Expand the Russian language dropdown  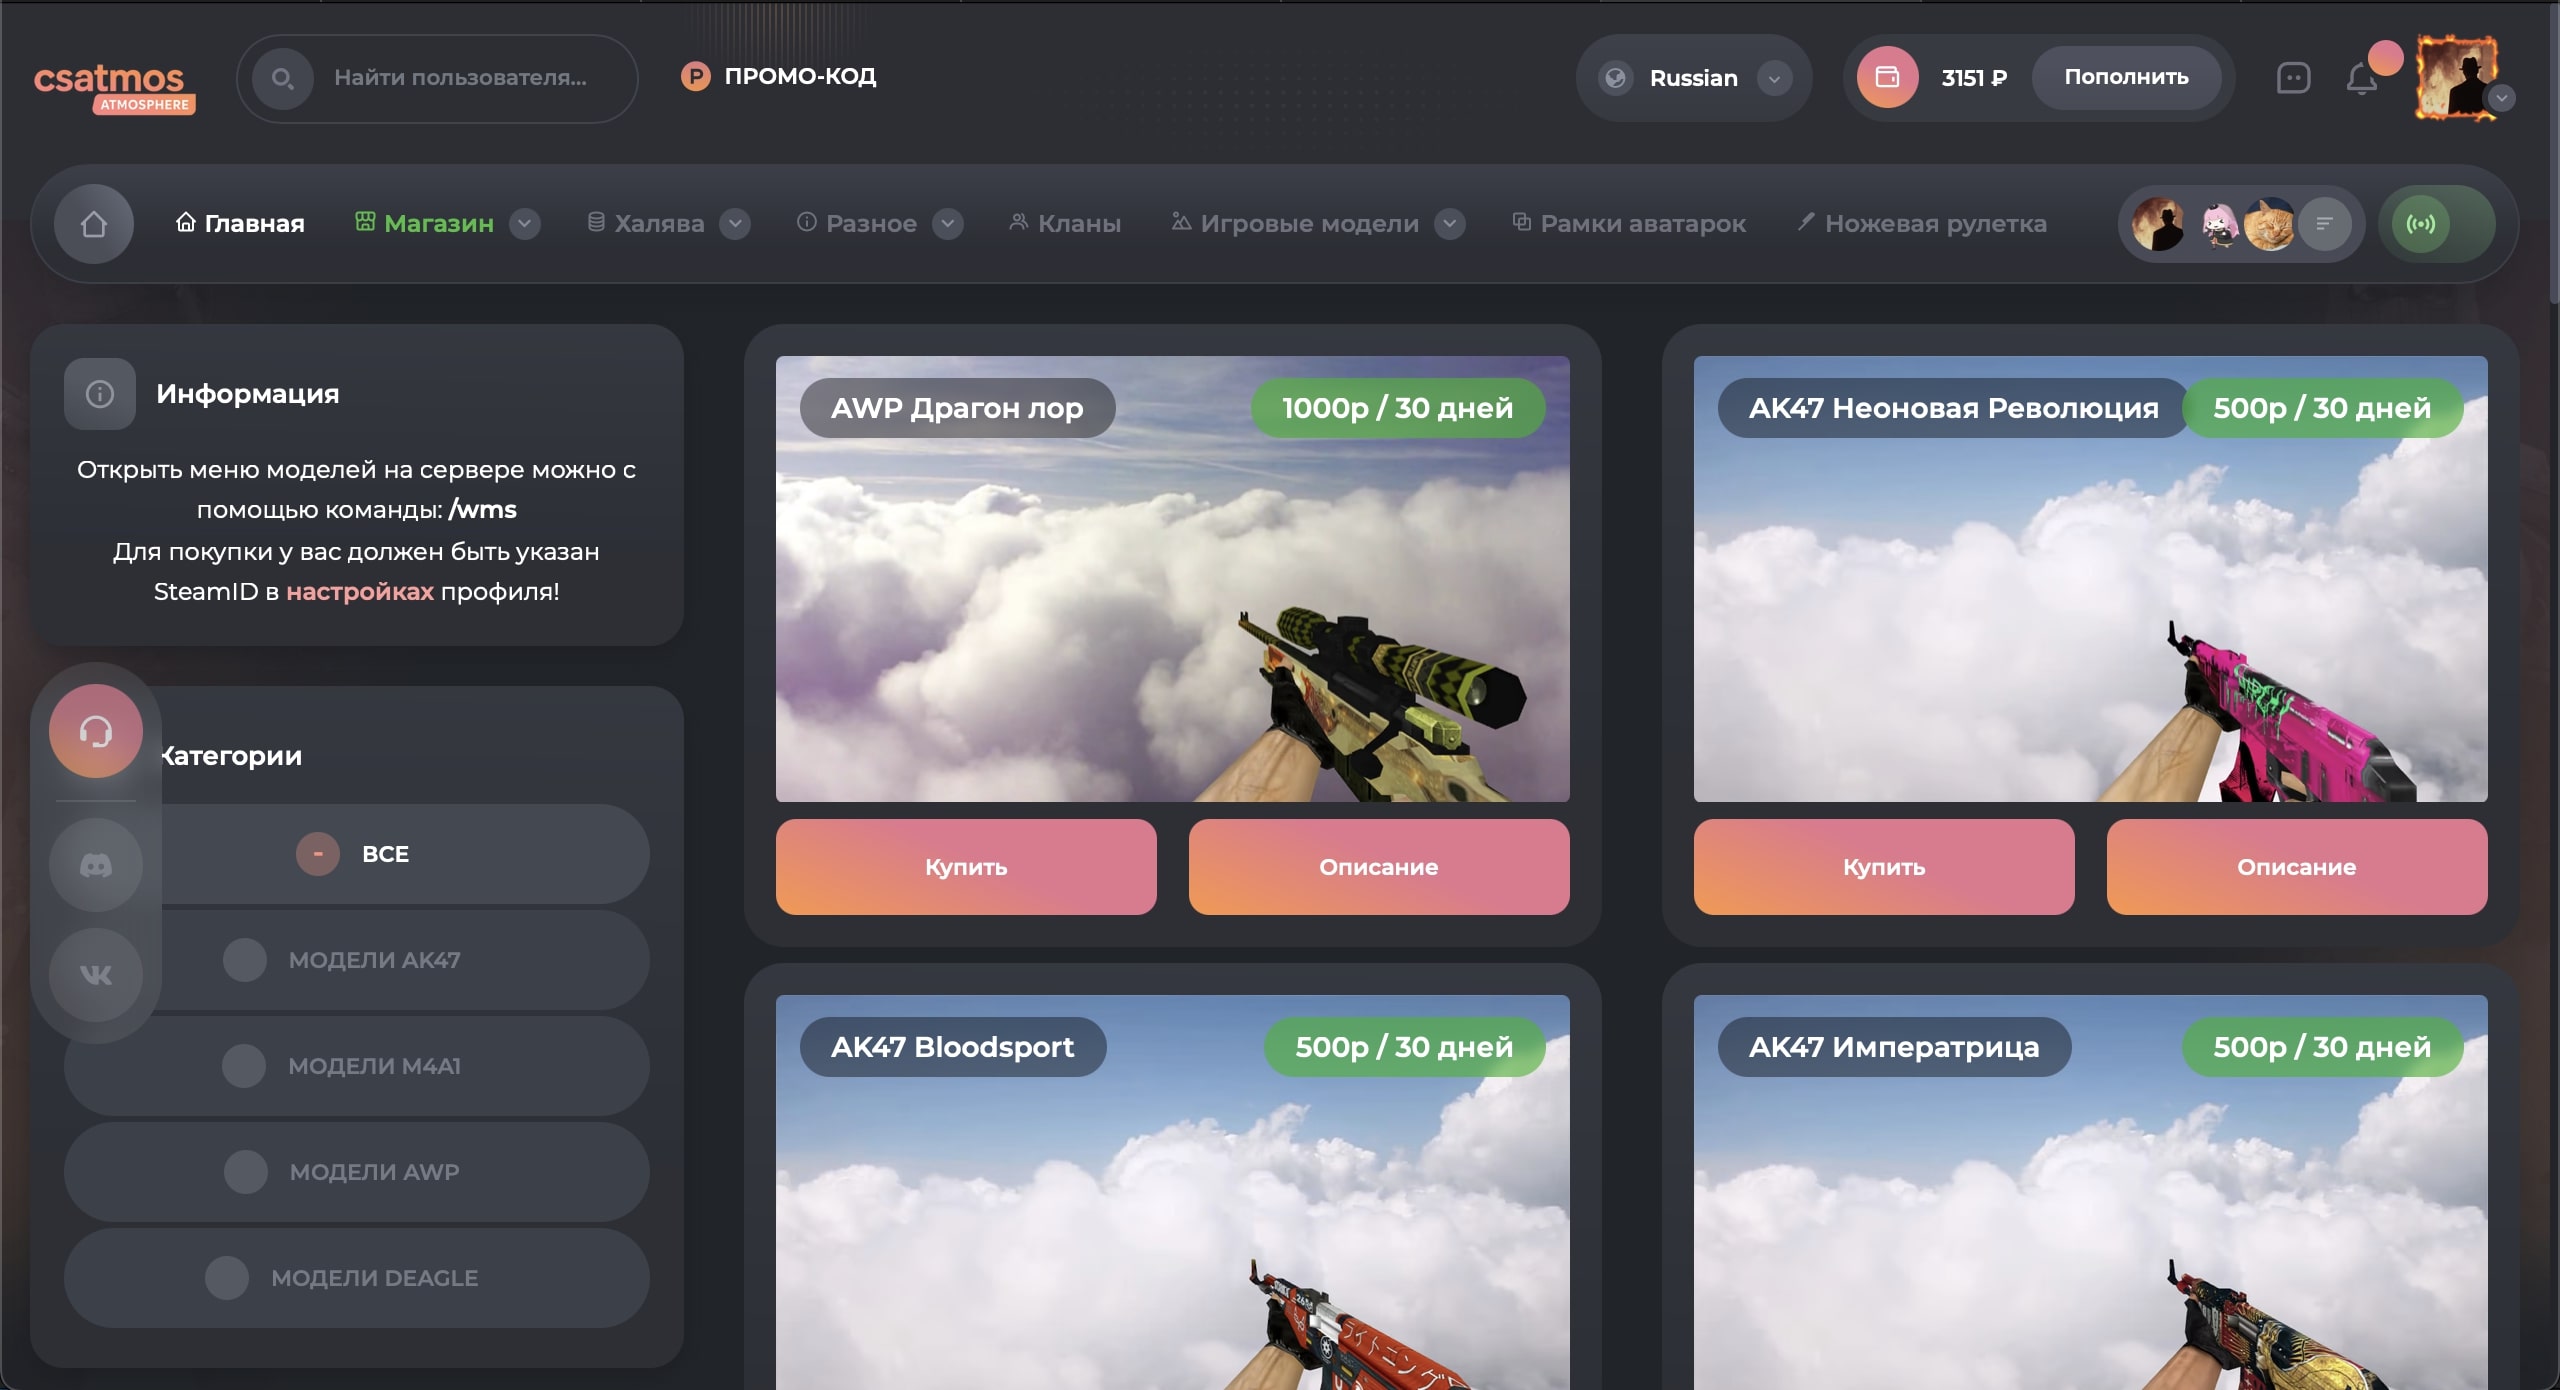pos(1774,78)
